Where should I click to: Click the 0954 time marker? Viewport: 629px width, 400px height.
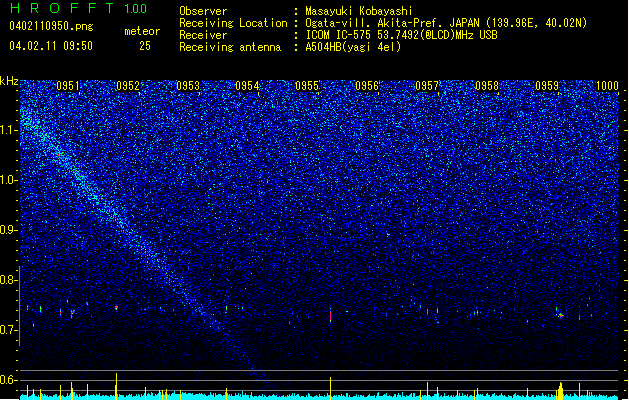point(248,85)
